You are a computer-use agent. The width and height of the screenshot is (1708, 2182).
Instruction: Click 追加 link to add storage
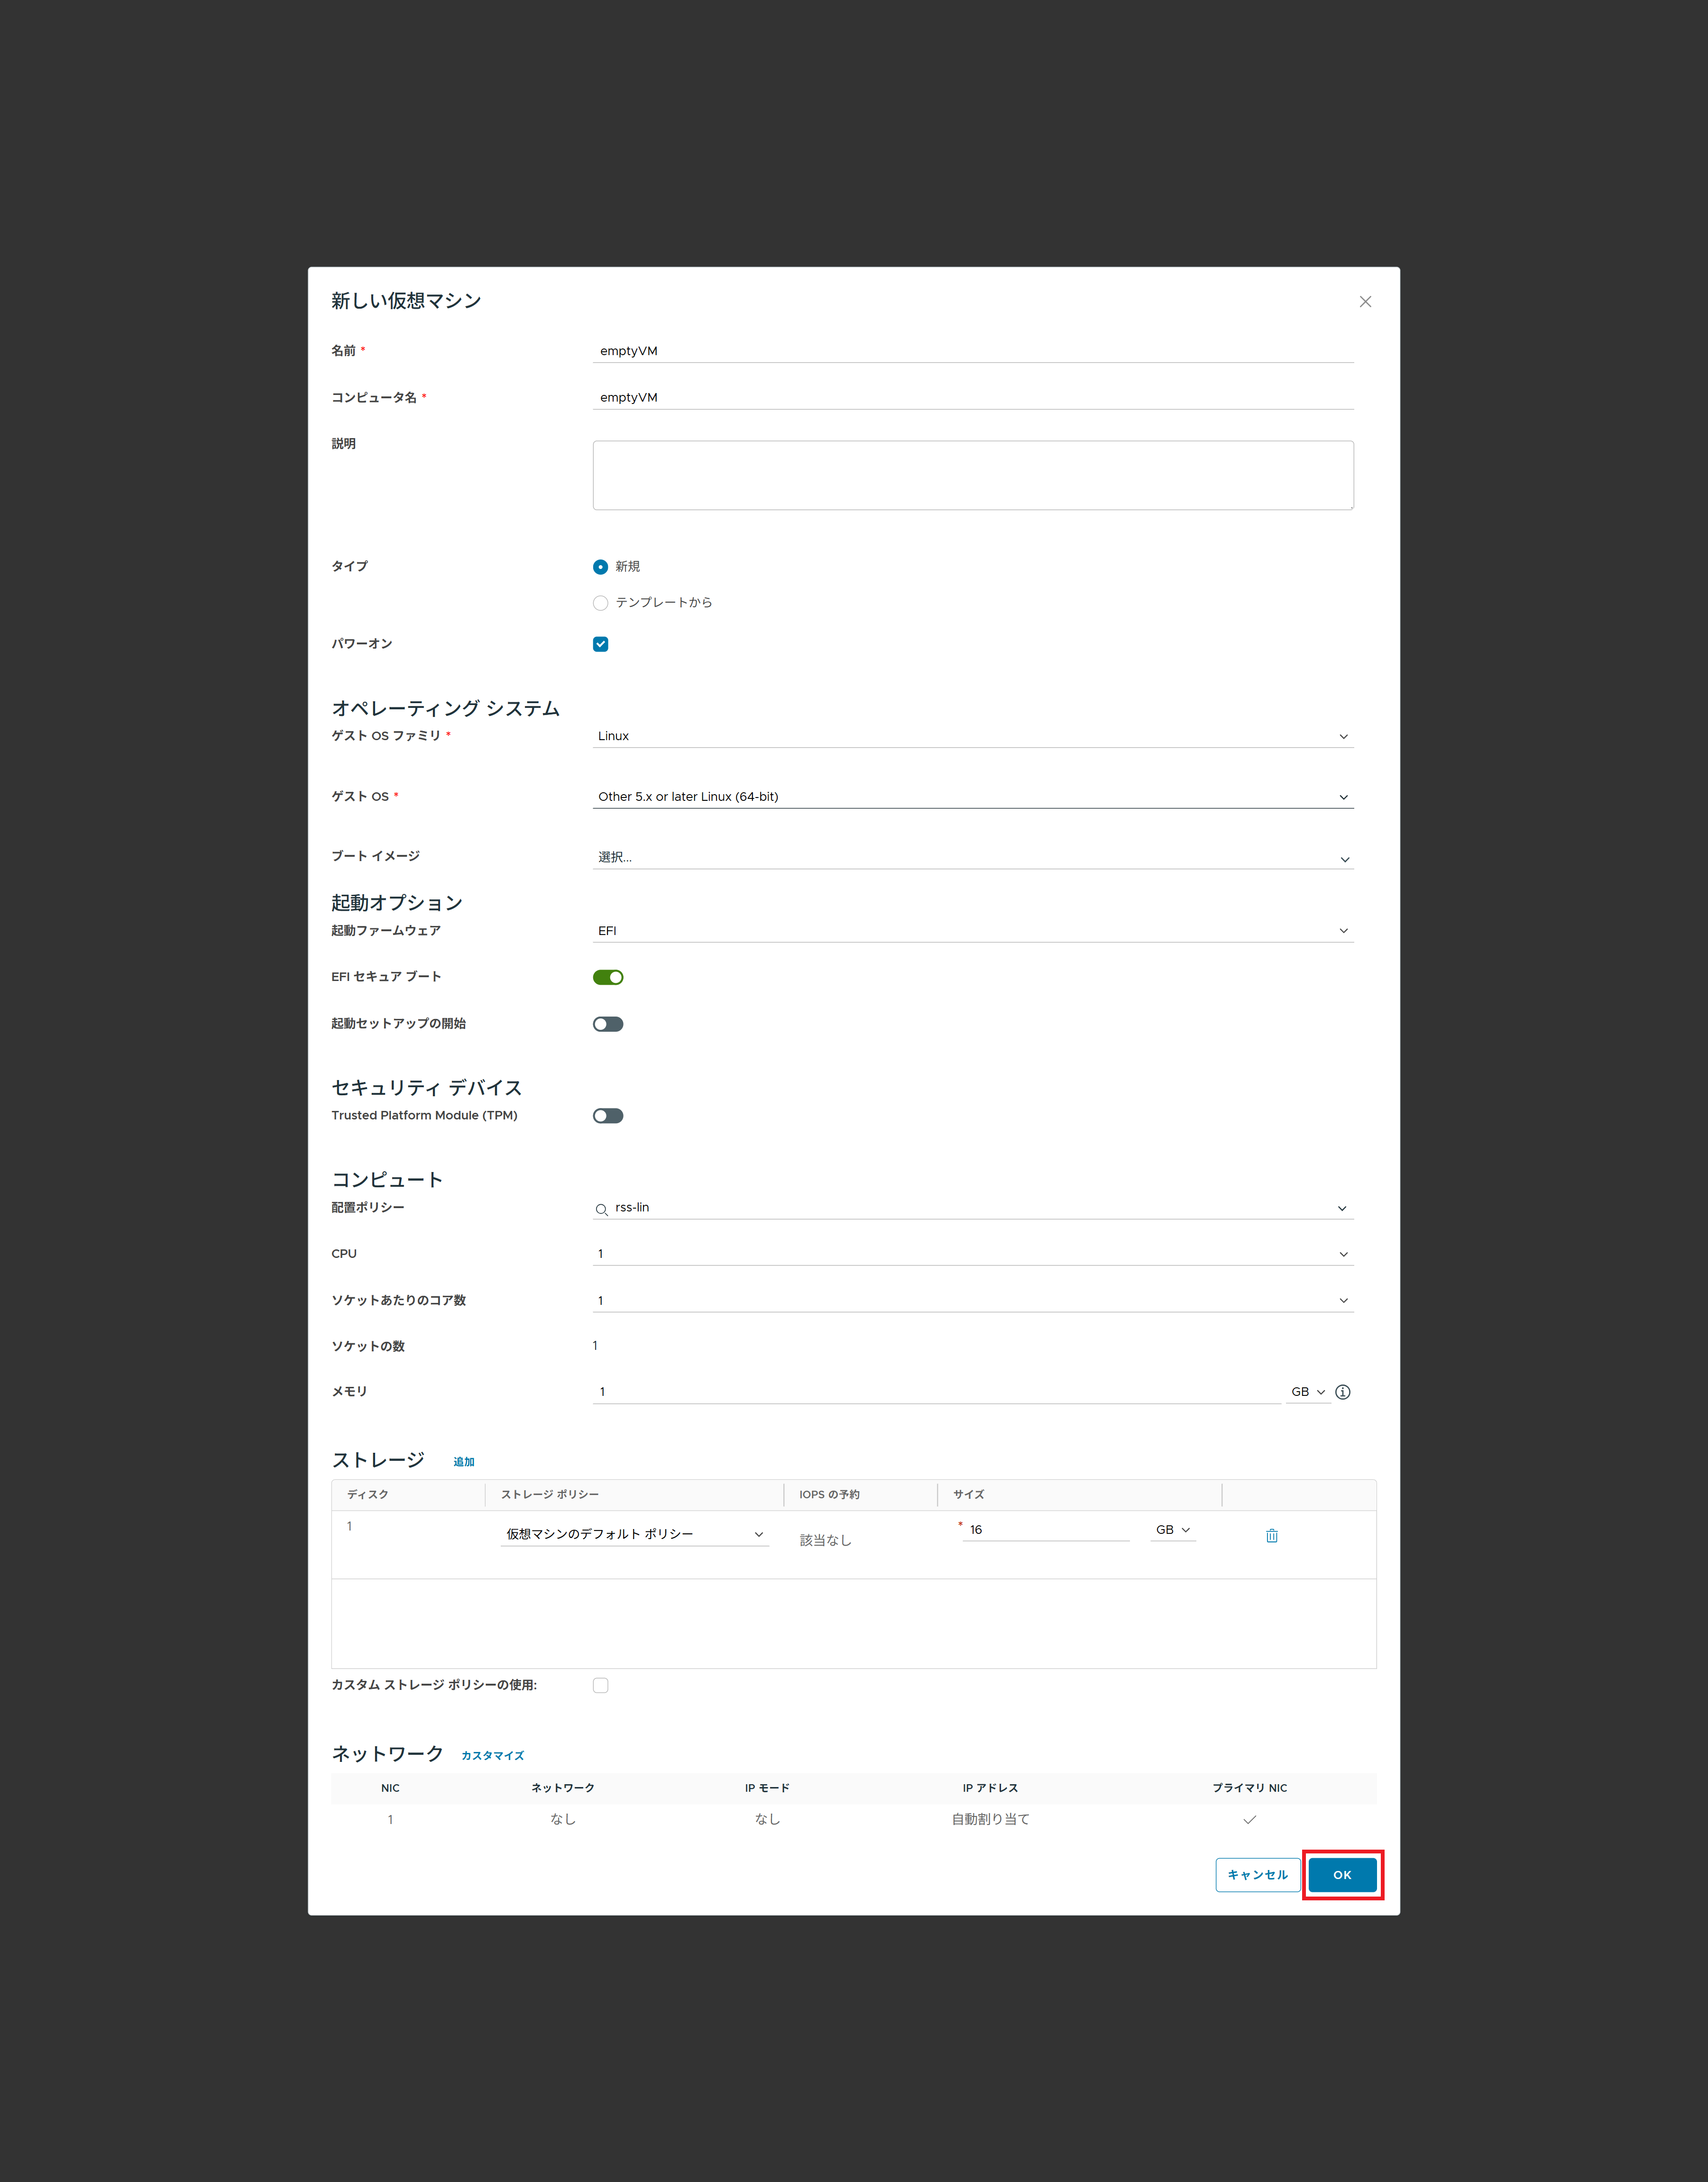point(464,1462)
